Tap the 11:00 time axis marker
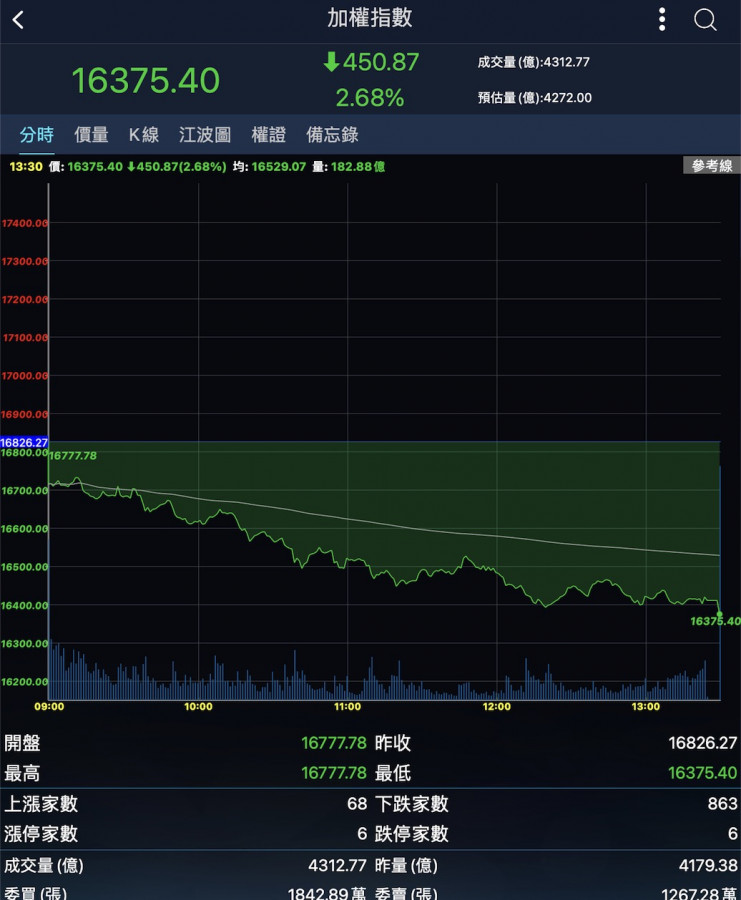Image resolution: width=741 pixels, height=900 pixels. tap(347, 707)
